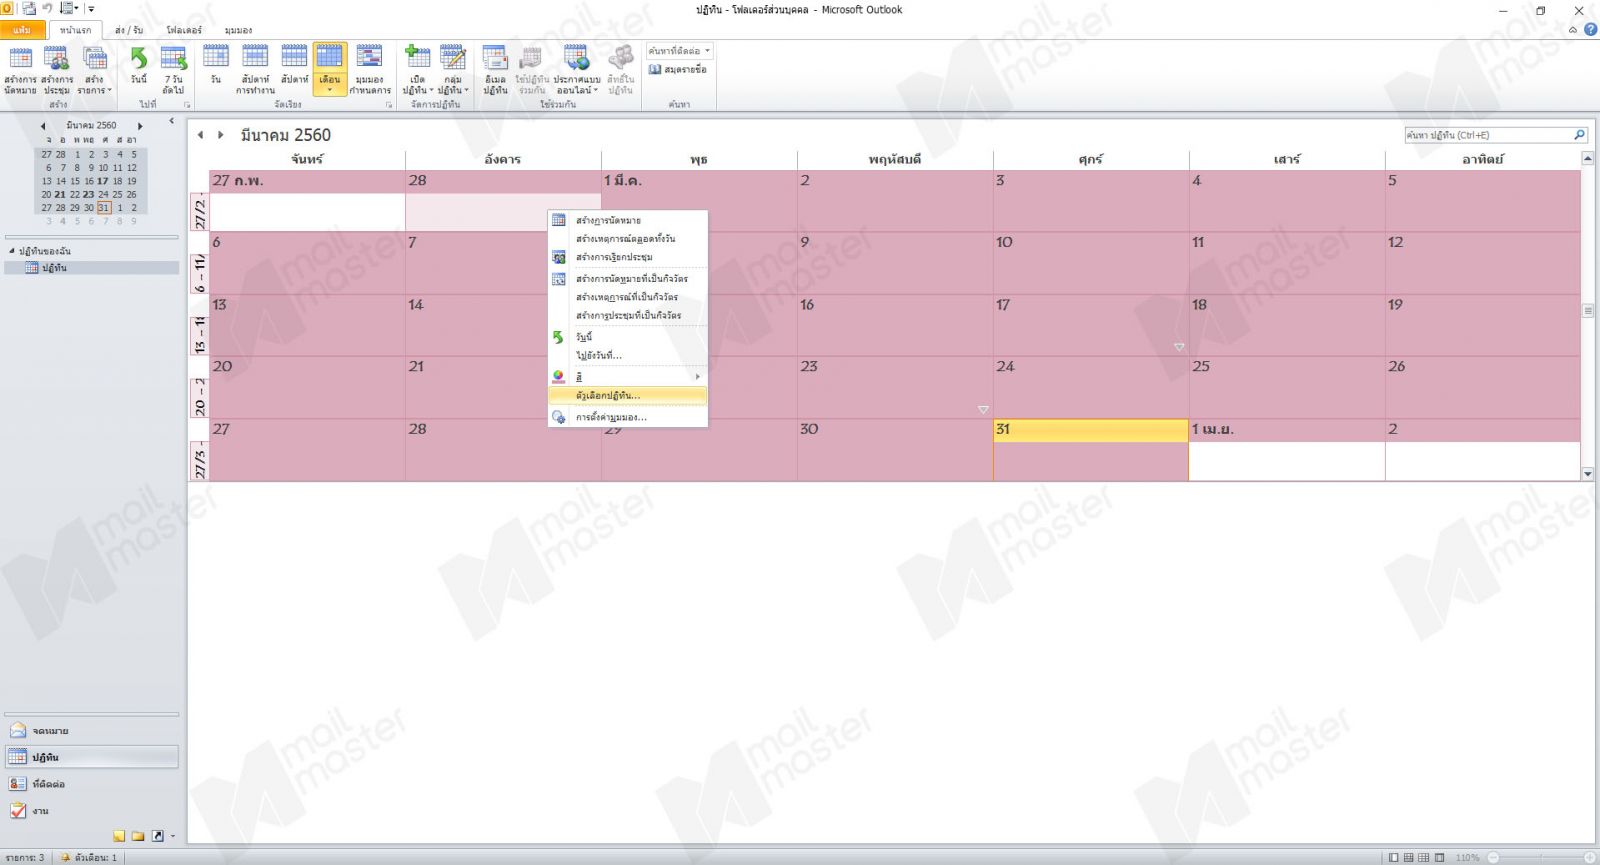Click the search magnifier icon
Screen dimensions: 1600x865
coord(1580,135)
